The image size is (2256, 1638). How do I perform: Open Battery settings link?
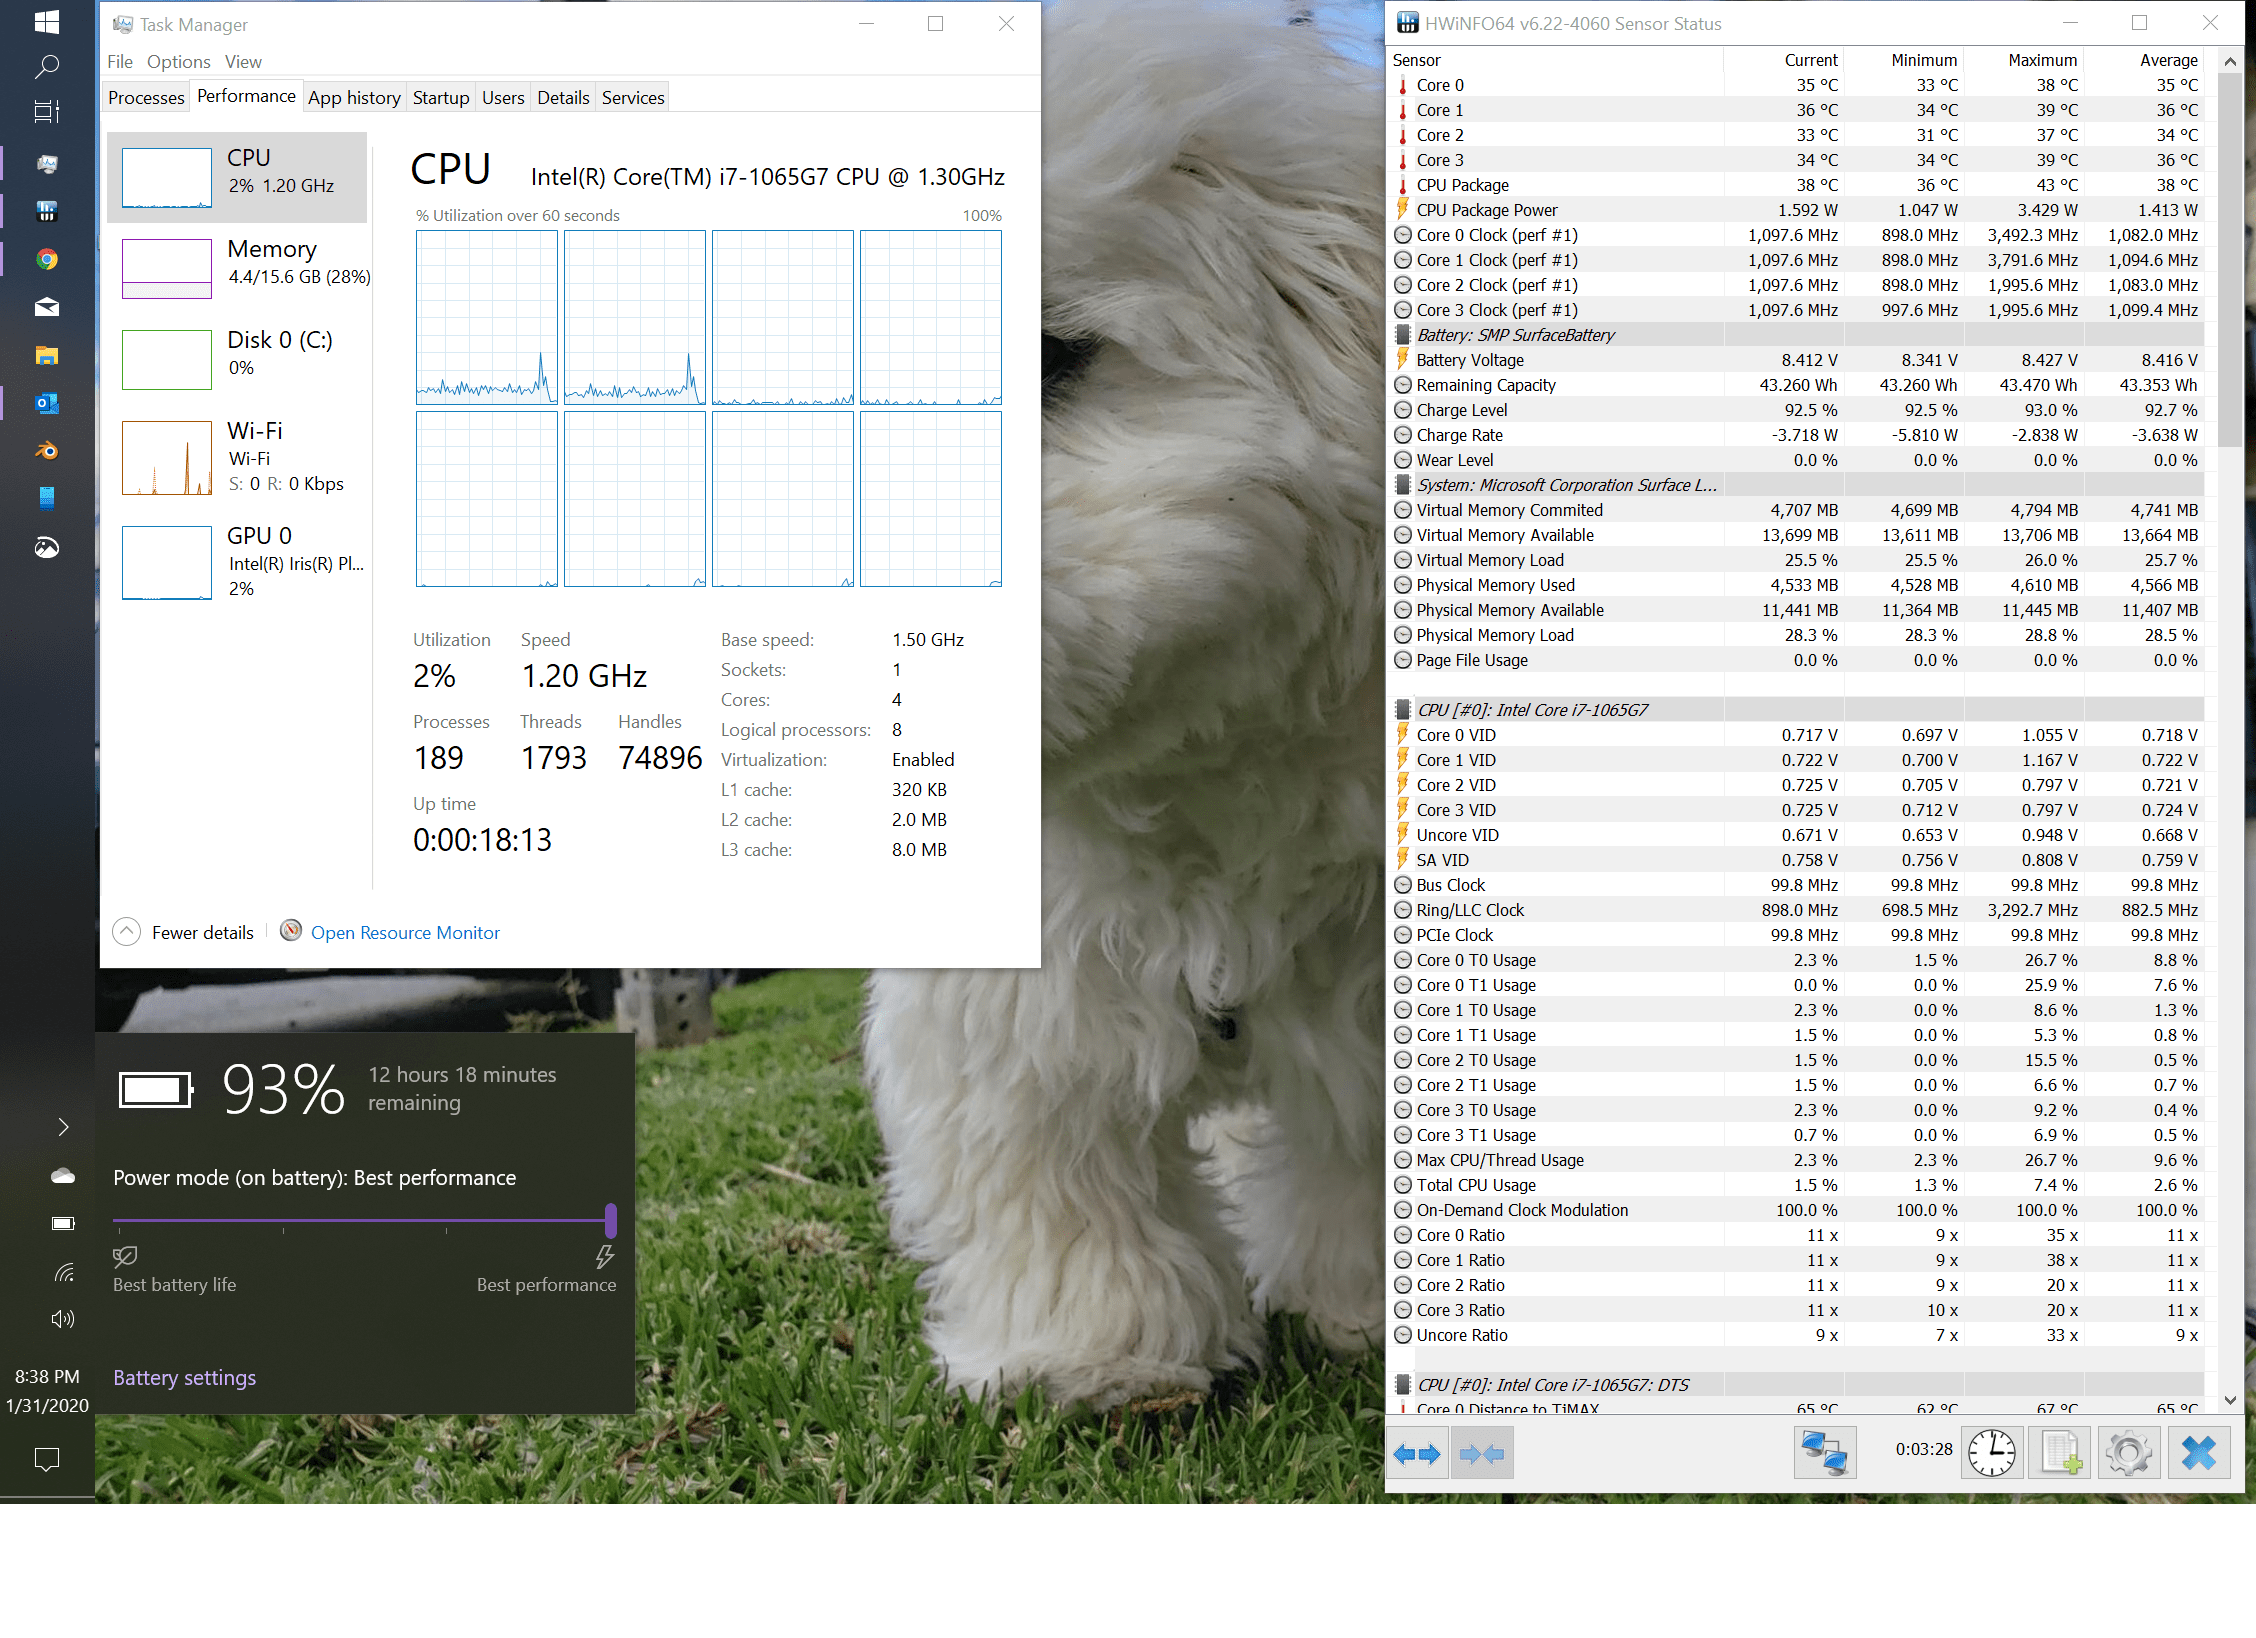184,1377
